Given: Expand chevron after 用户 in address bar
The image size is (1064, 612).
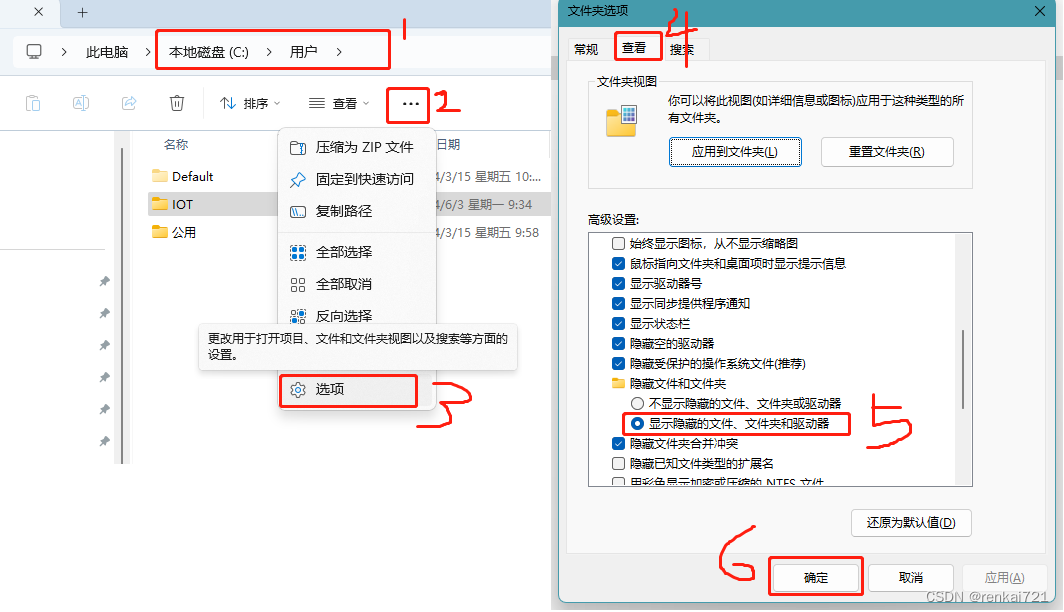Looking at the screenshot, I should click(x=339, y=52).
